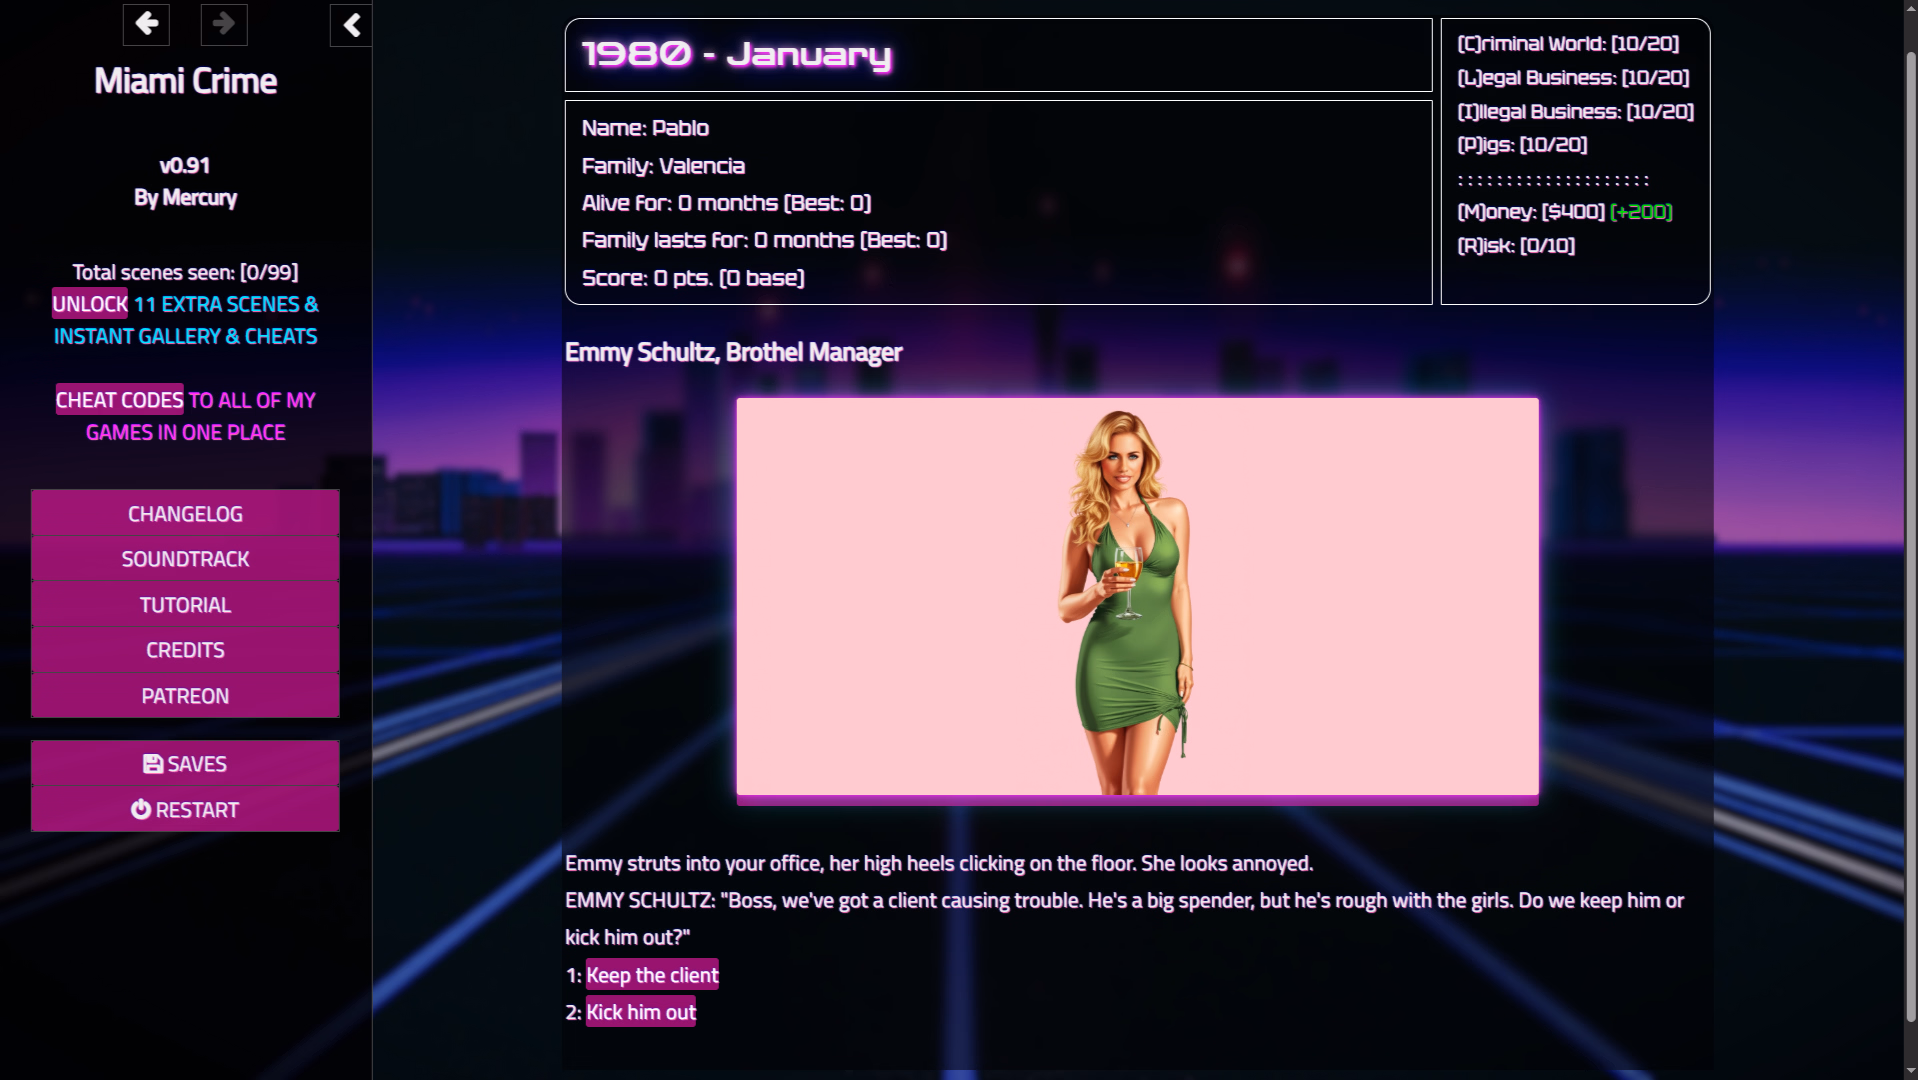Open the TUTORIAL menu item
Screen dimensions: 1918x1080
click(185, 605)
